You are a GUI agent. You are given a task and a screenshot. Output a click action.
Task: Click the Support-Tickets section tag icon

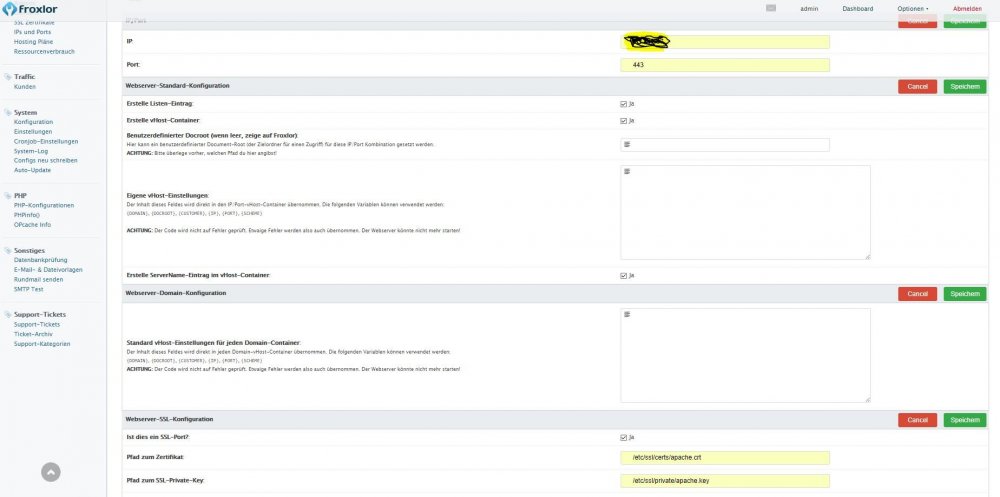click(x=8, y=315)
